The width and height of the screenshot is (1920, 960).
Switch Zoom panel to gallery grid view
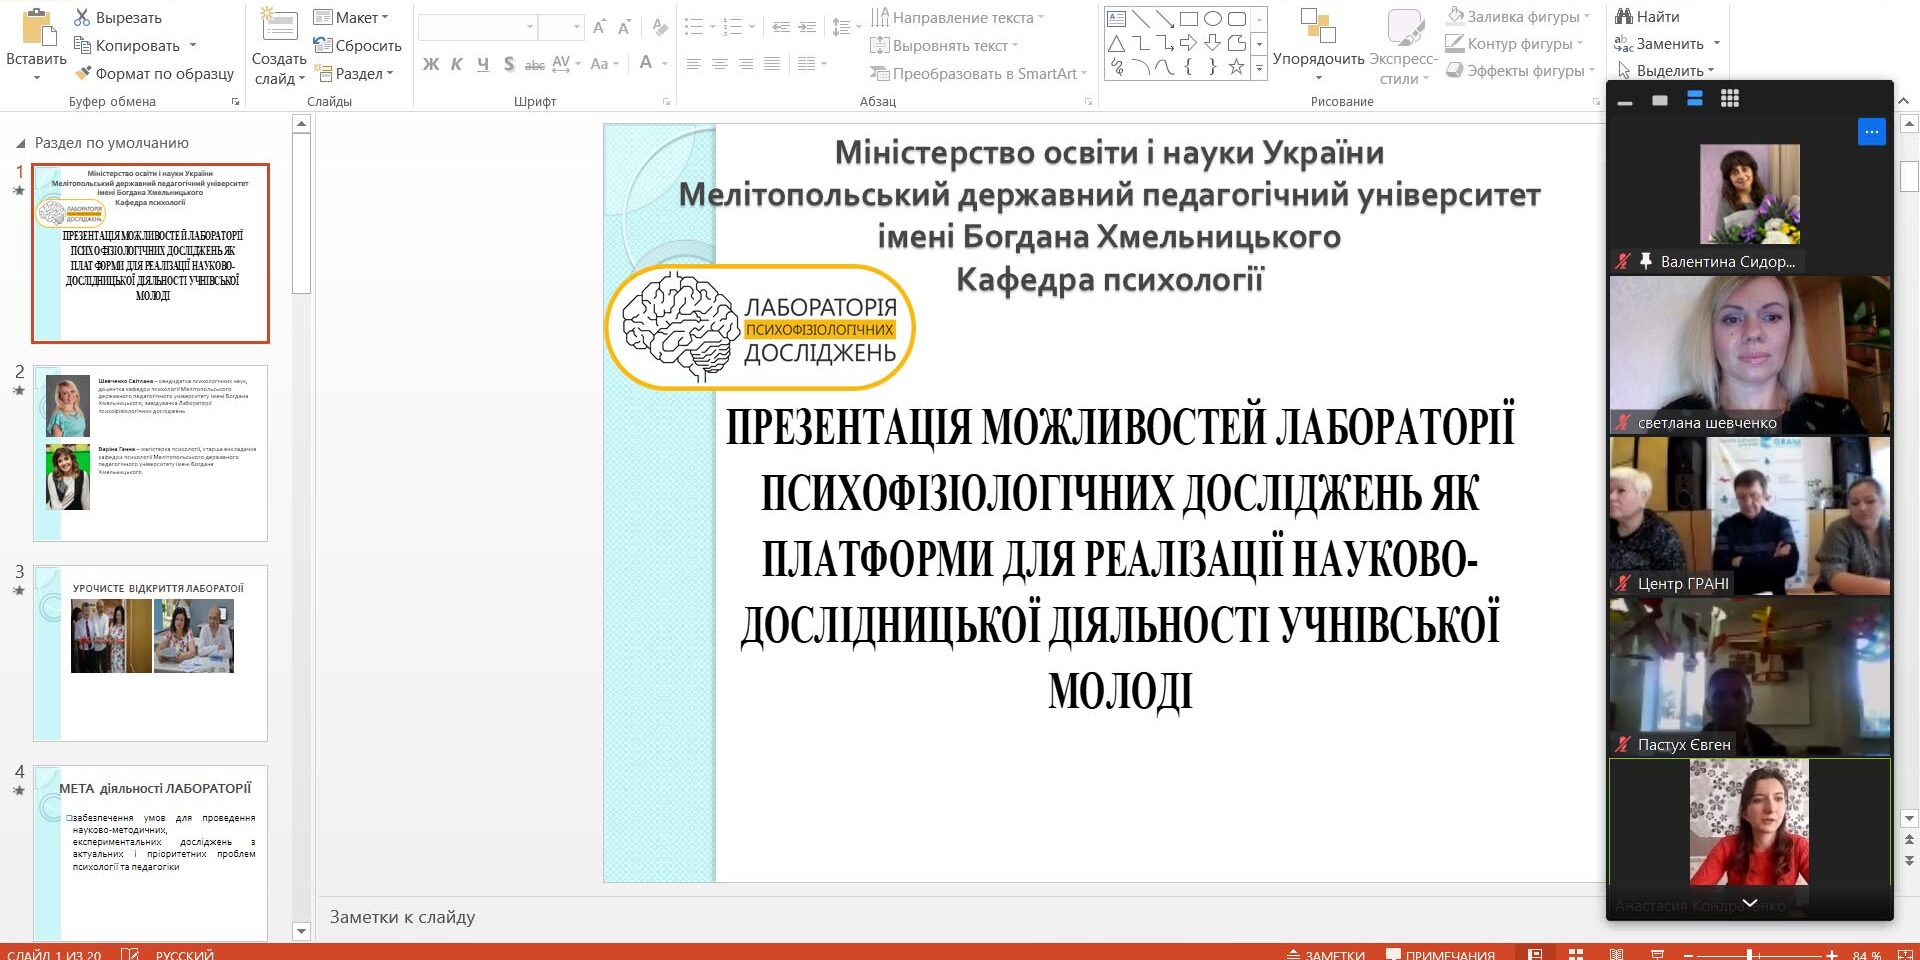(1729, 98)
